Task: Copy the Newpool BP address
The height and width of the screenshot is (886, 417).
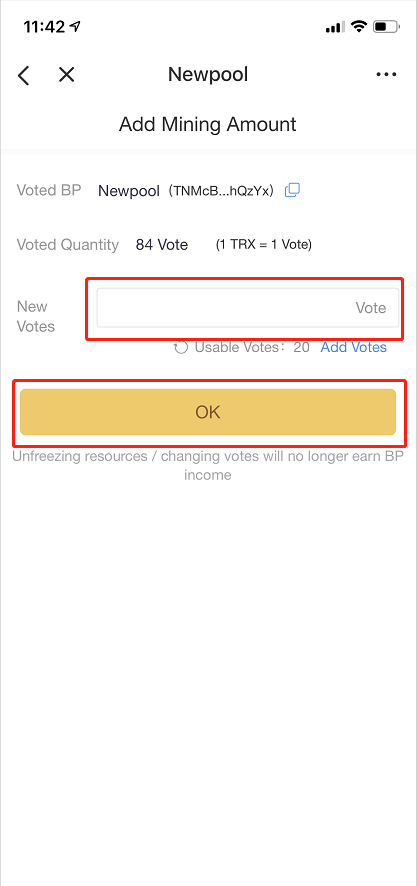Action: pos(292,190)
